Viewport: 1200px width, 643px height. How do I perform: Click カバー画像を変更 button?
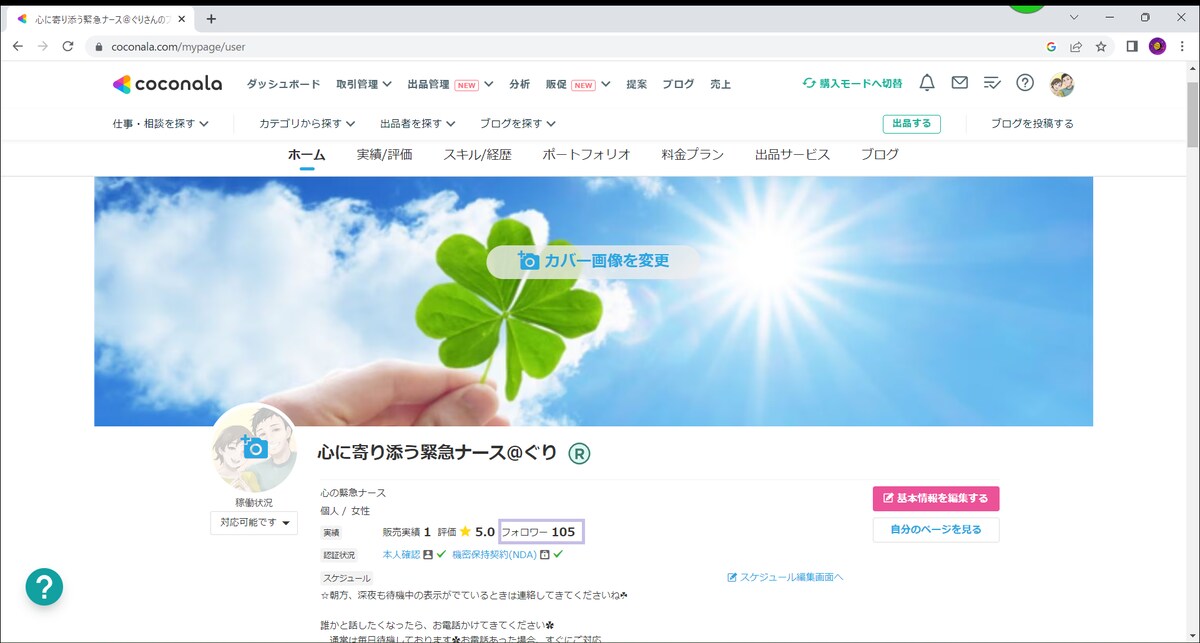(x=594, y=261)
